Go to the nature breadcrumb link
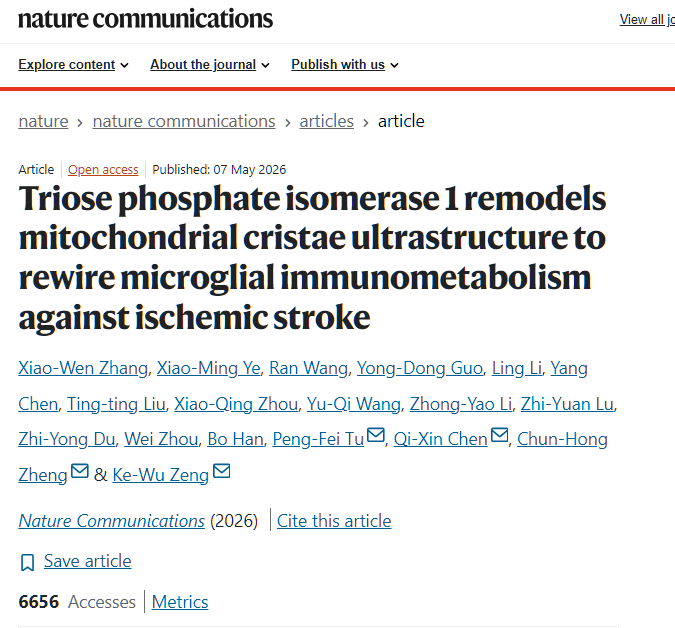675x628 pixels. click(43, 121)
